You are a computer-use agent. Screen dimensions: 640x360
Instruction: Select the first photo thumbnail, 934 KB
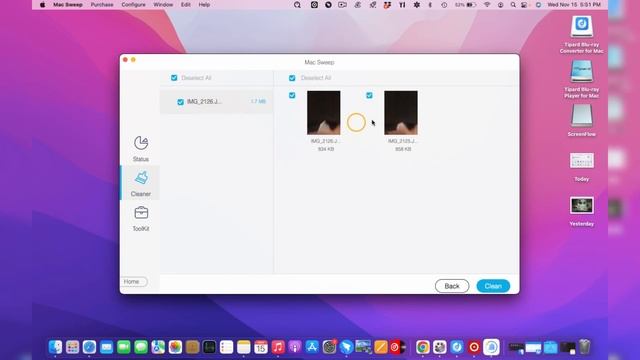[x=324, y=113]
